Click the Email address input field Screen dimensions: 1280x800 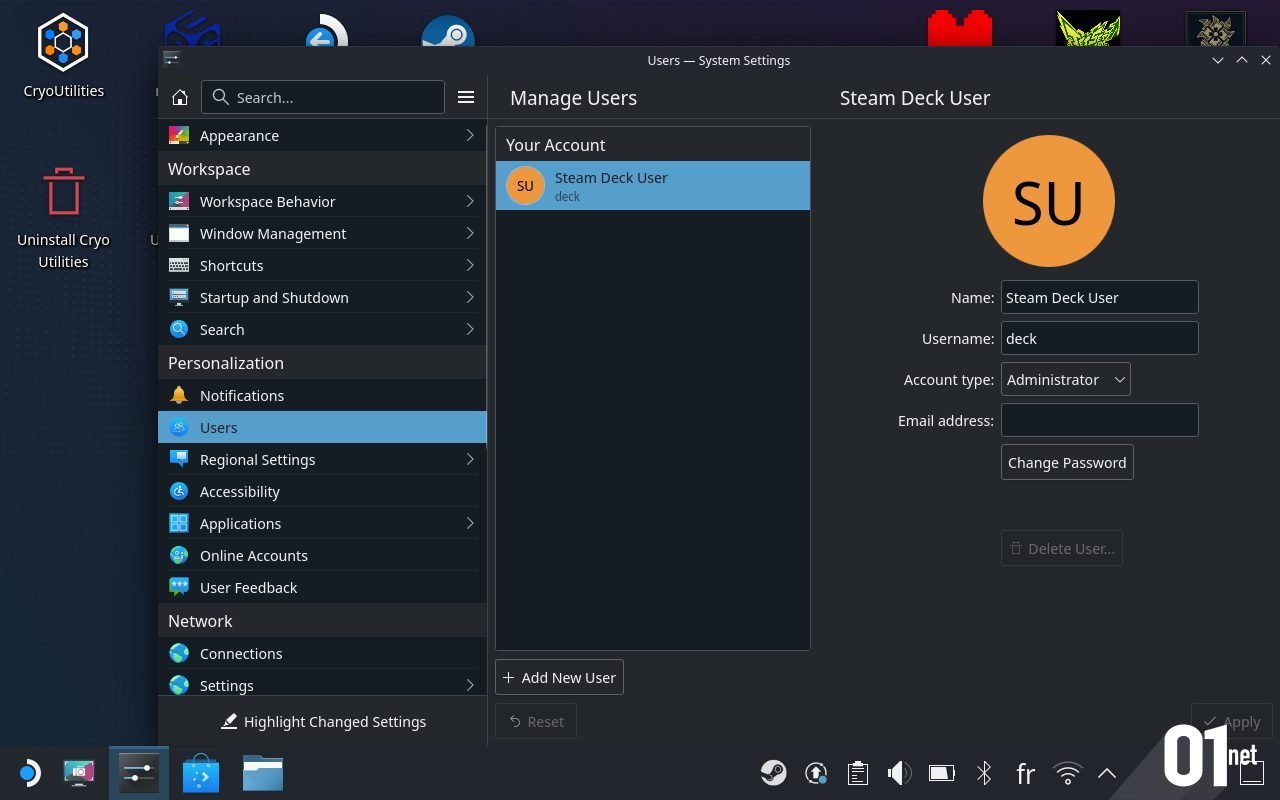pyautogui.click(x=1099, y=420)
